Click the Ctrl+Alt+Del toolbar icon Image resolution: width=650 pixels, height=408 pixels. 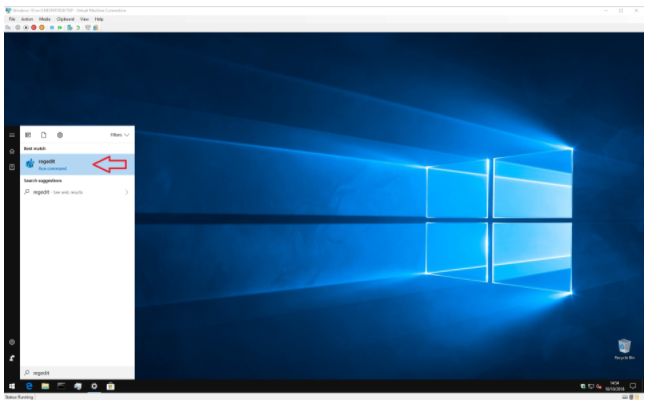tap(8, 27)
